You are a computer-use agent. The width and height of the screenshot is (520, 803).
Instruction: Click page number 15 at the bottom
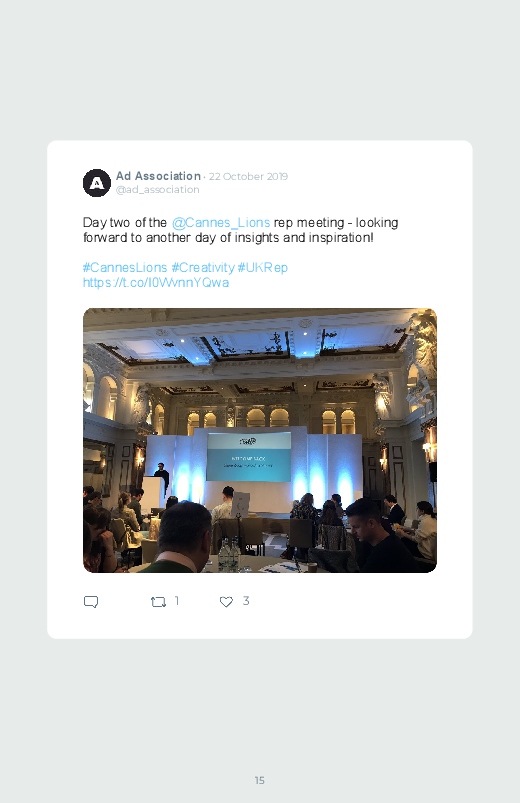[x=260, y=780]
